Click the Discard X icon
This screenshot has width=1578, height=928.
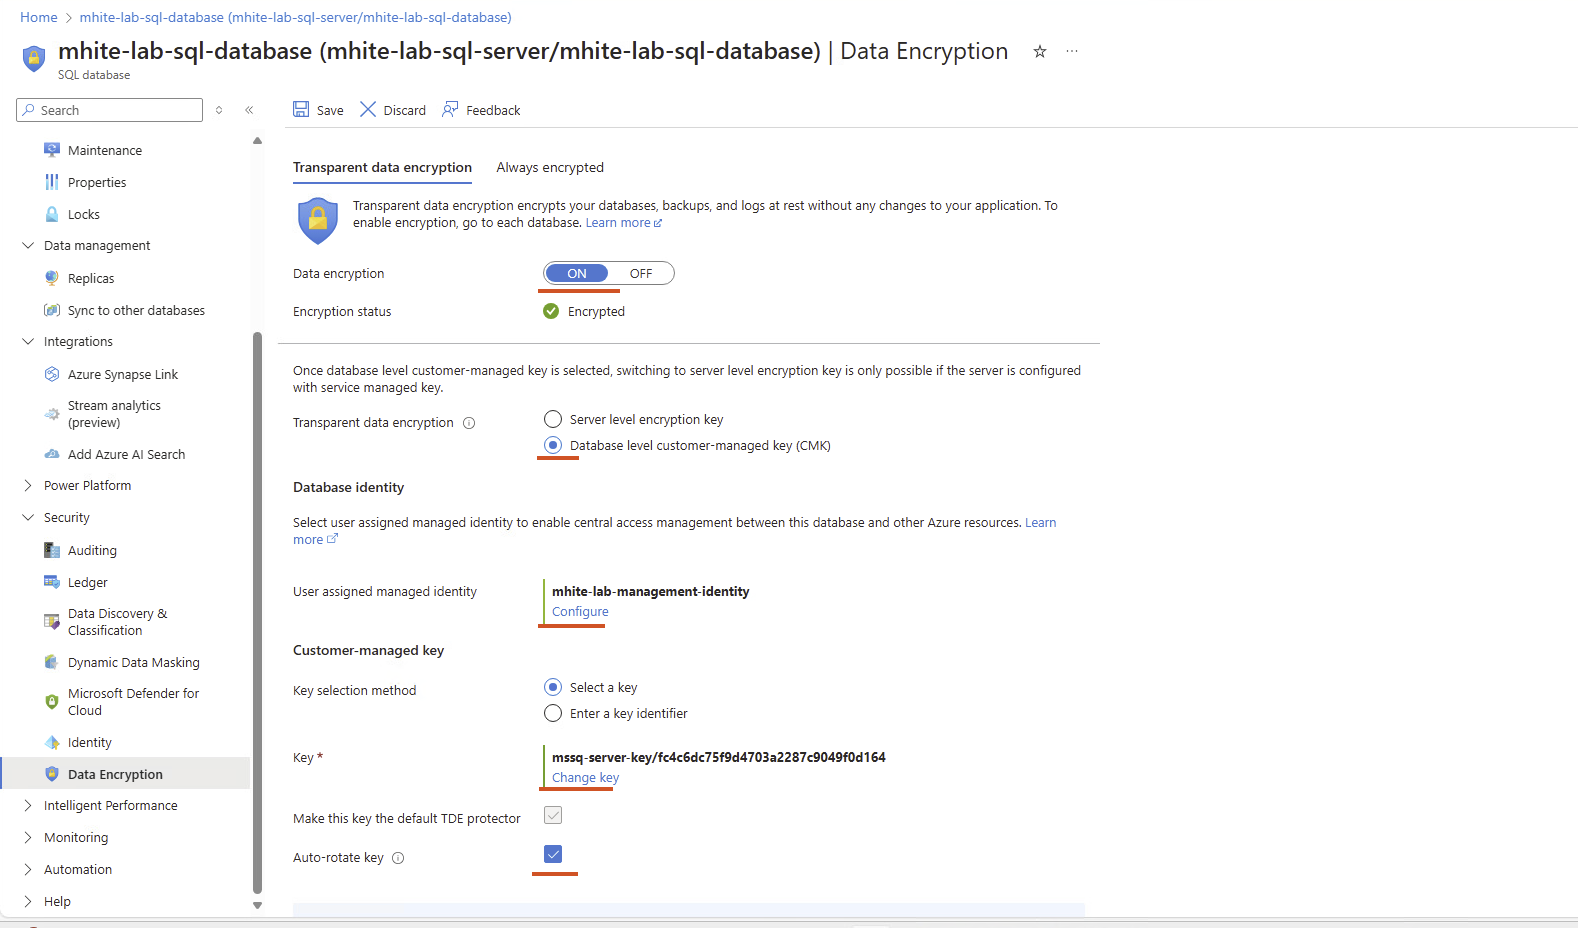pos(368,109)
